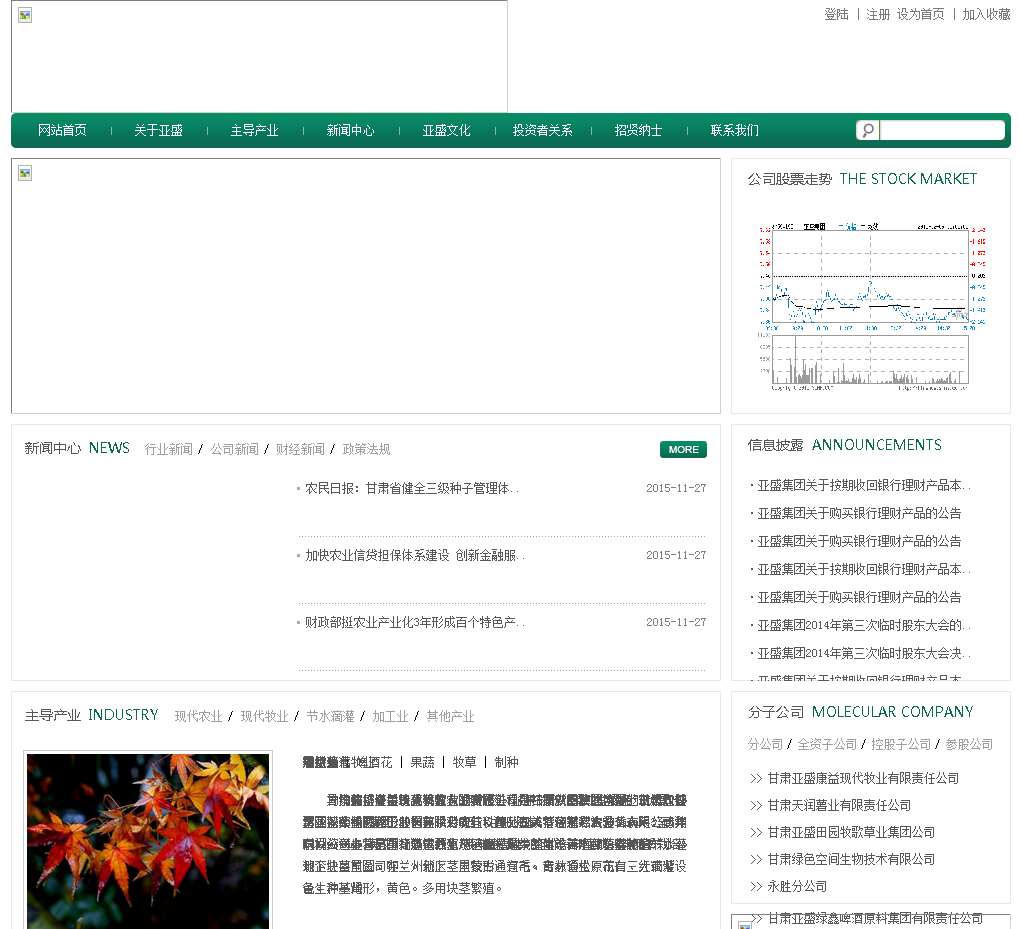Viewport: 1022px width, 929px height.
Task: Switch to 分公司 company tab
Action: (x=765, y=745)
